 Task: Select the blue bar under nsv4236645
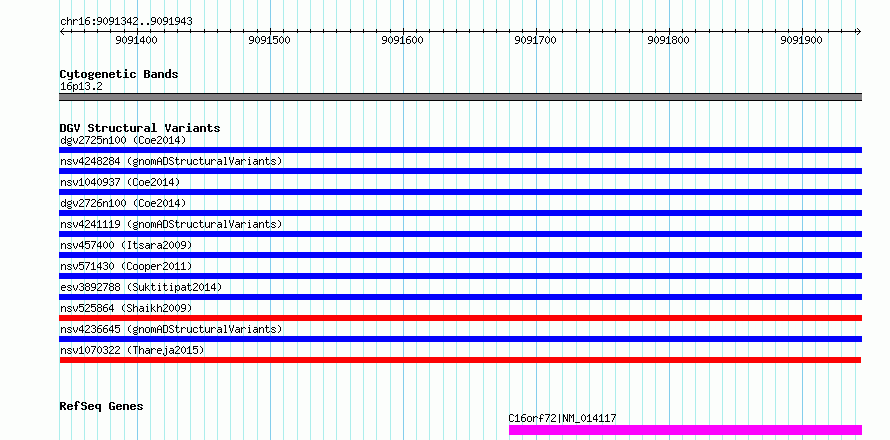point(460,339)
